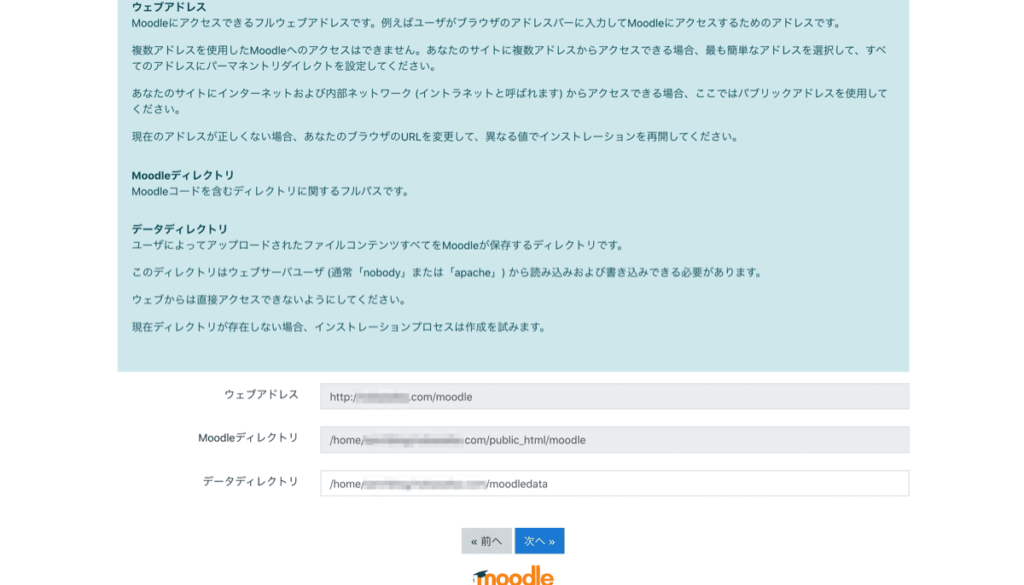
Task: Click the sentence 'Moodleコードを含むディレクトリに関するフルパスです。'
Action: pyautogui.click(x=272, y=191)
